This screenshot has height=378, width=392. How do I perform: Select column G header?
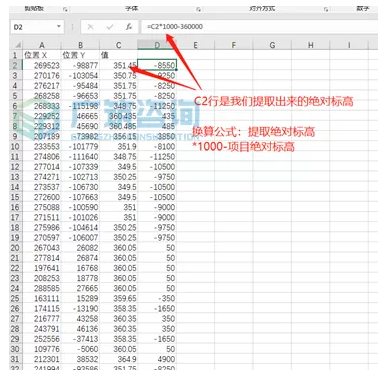point(272,45)
